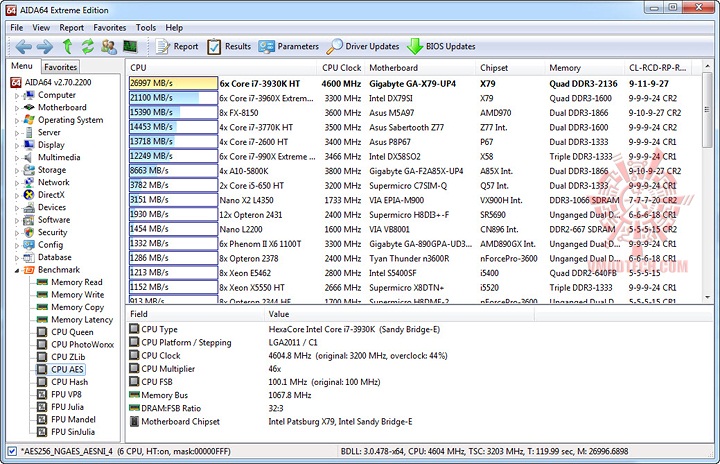The image size is (720, 464).
Task: Expand the Operating System branch
Action: [17, 121]
